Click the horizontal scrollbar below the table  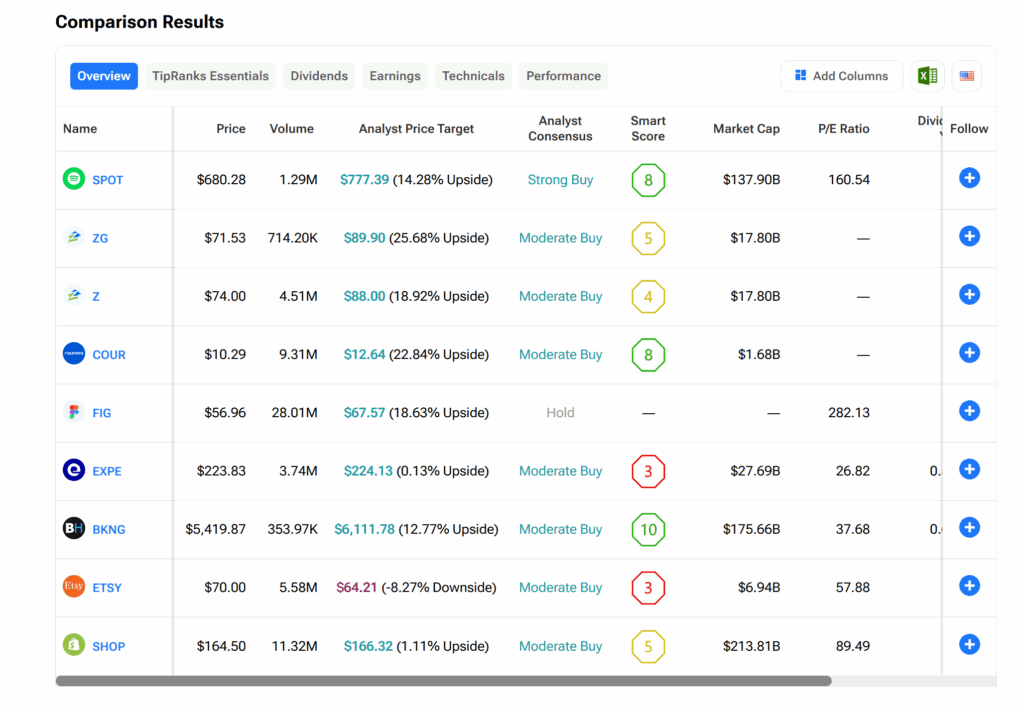pyautogui.click(x=443, y=681)
